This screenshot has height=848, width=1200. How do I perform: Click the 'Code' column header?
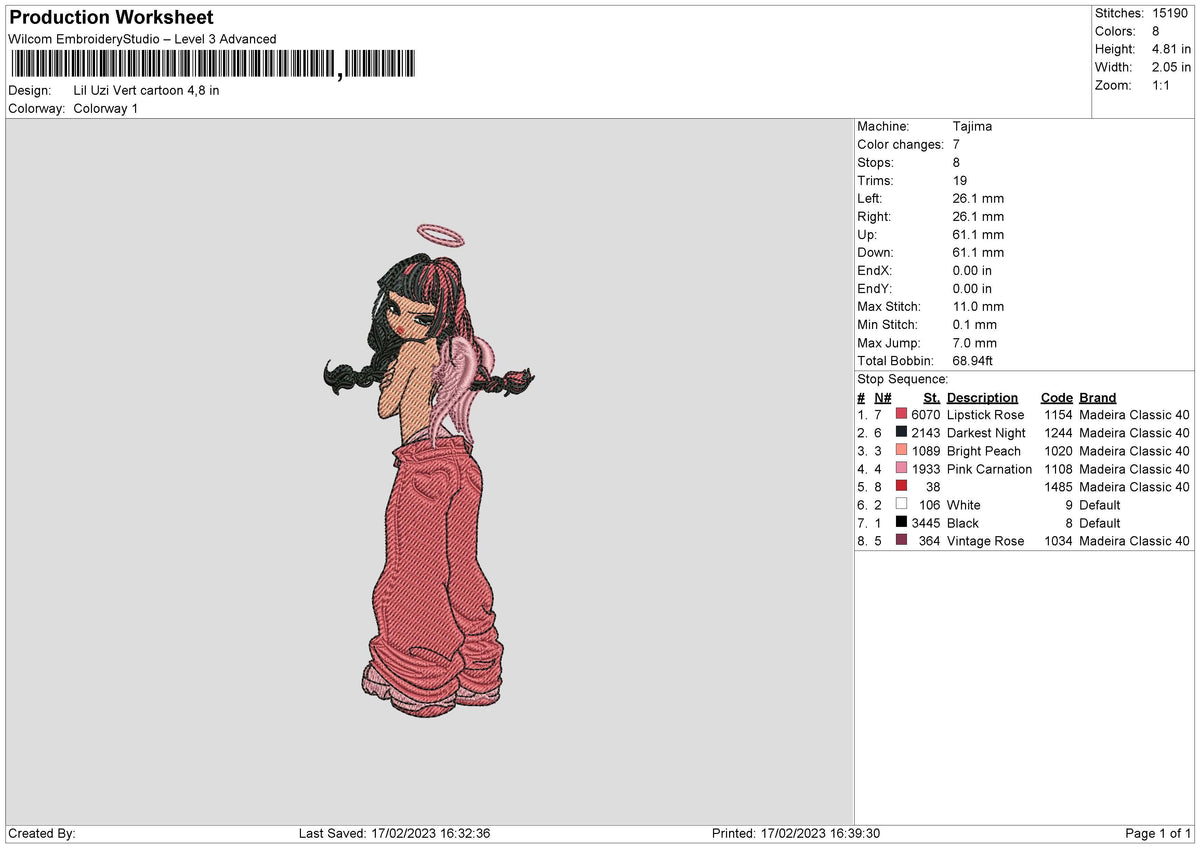pyautogui.click(x=1056, y=397)
